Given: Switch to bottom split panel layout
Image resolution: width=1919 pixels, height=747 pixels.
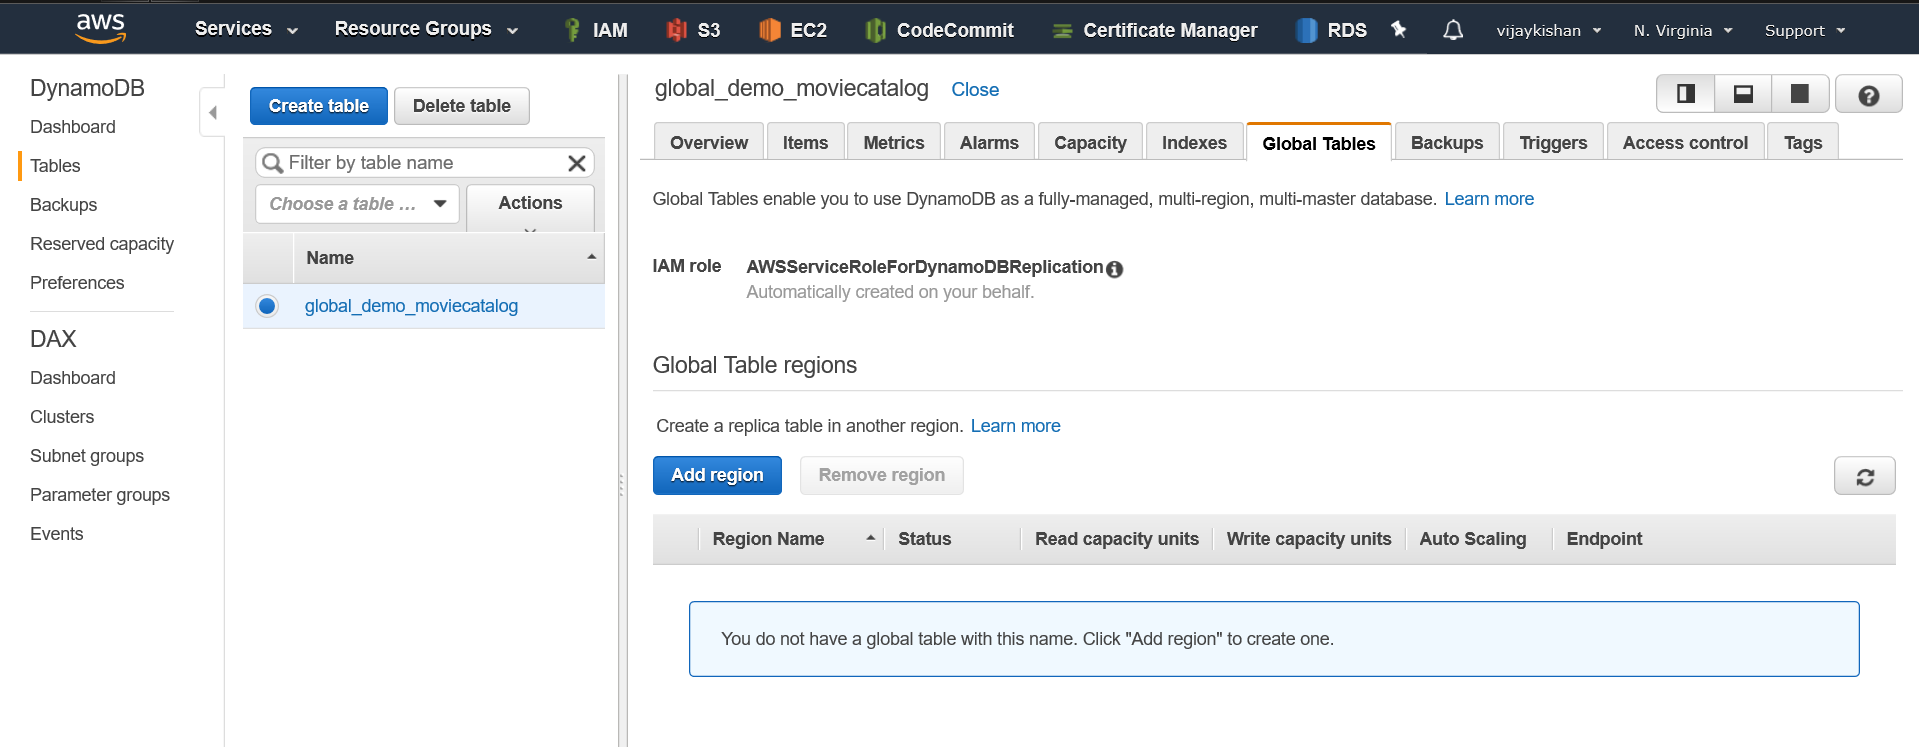Looking at the screenshot, I should click(1743, 94).
